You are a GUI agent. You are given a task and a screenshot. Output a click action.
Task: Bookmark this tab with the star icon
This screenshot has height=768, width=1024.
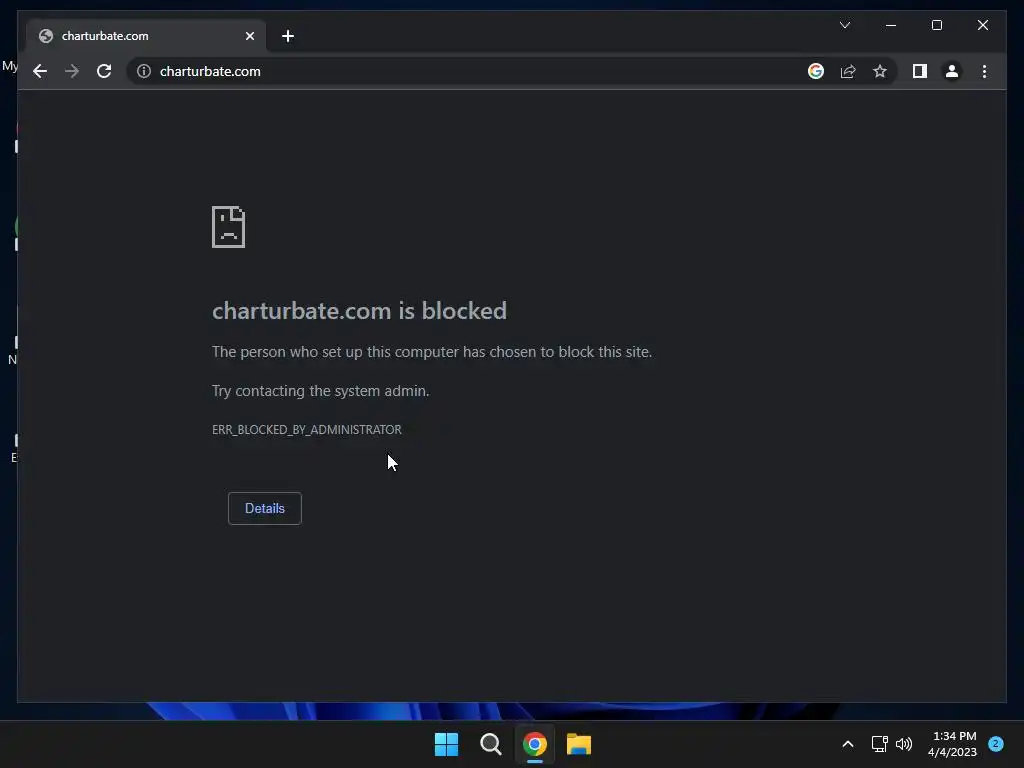[x=880, y=71]
